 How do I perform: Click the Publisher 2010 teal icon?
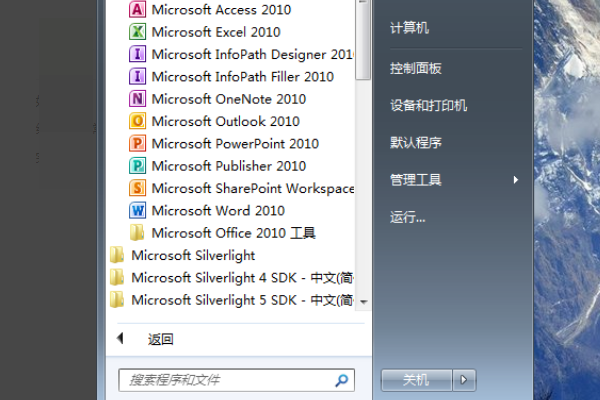coord(137,166)
